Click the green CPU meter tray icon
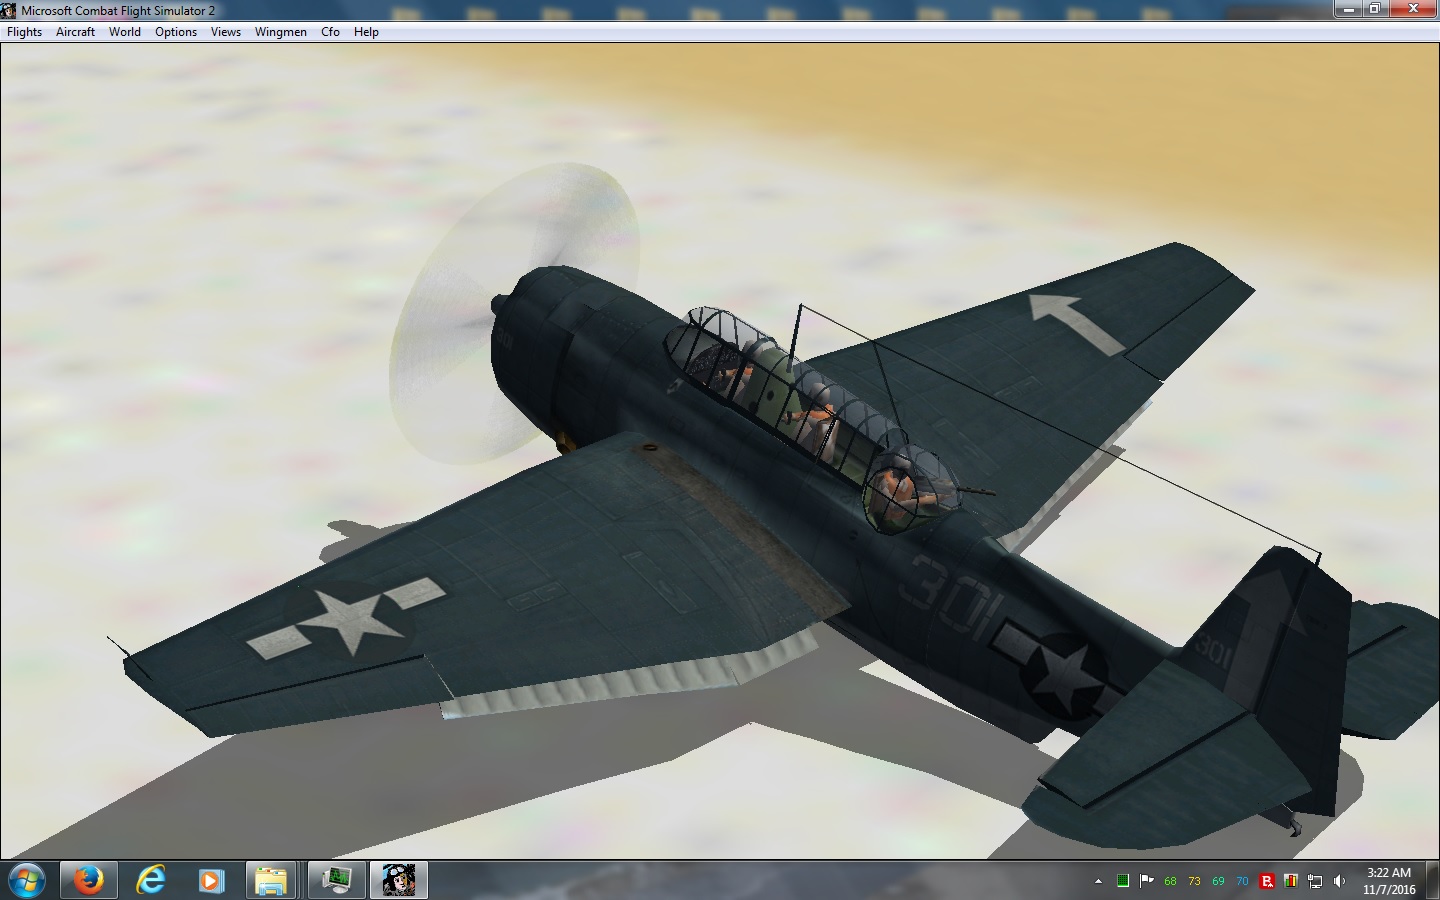 click(1123, 881)
